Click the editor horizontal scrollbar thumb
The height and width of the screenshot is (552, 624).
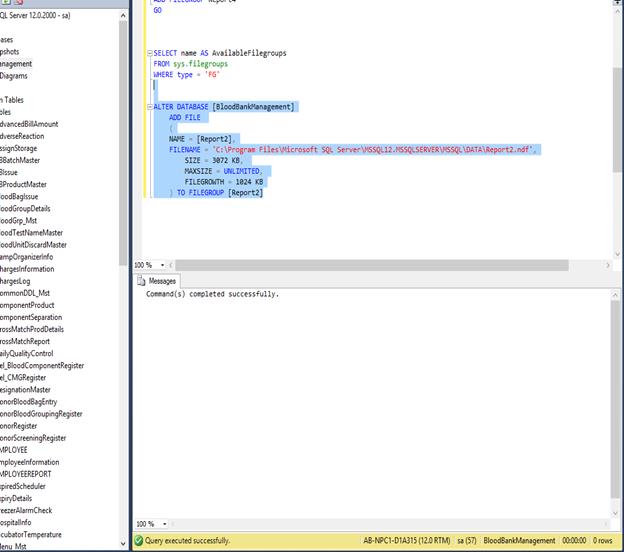372,265
